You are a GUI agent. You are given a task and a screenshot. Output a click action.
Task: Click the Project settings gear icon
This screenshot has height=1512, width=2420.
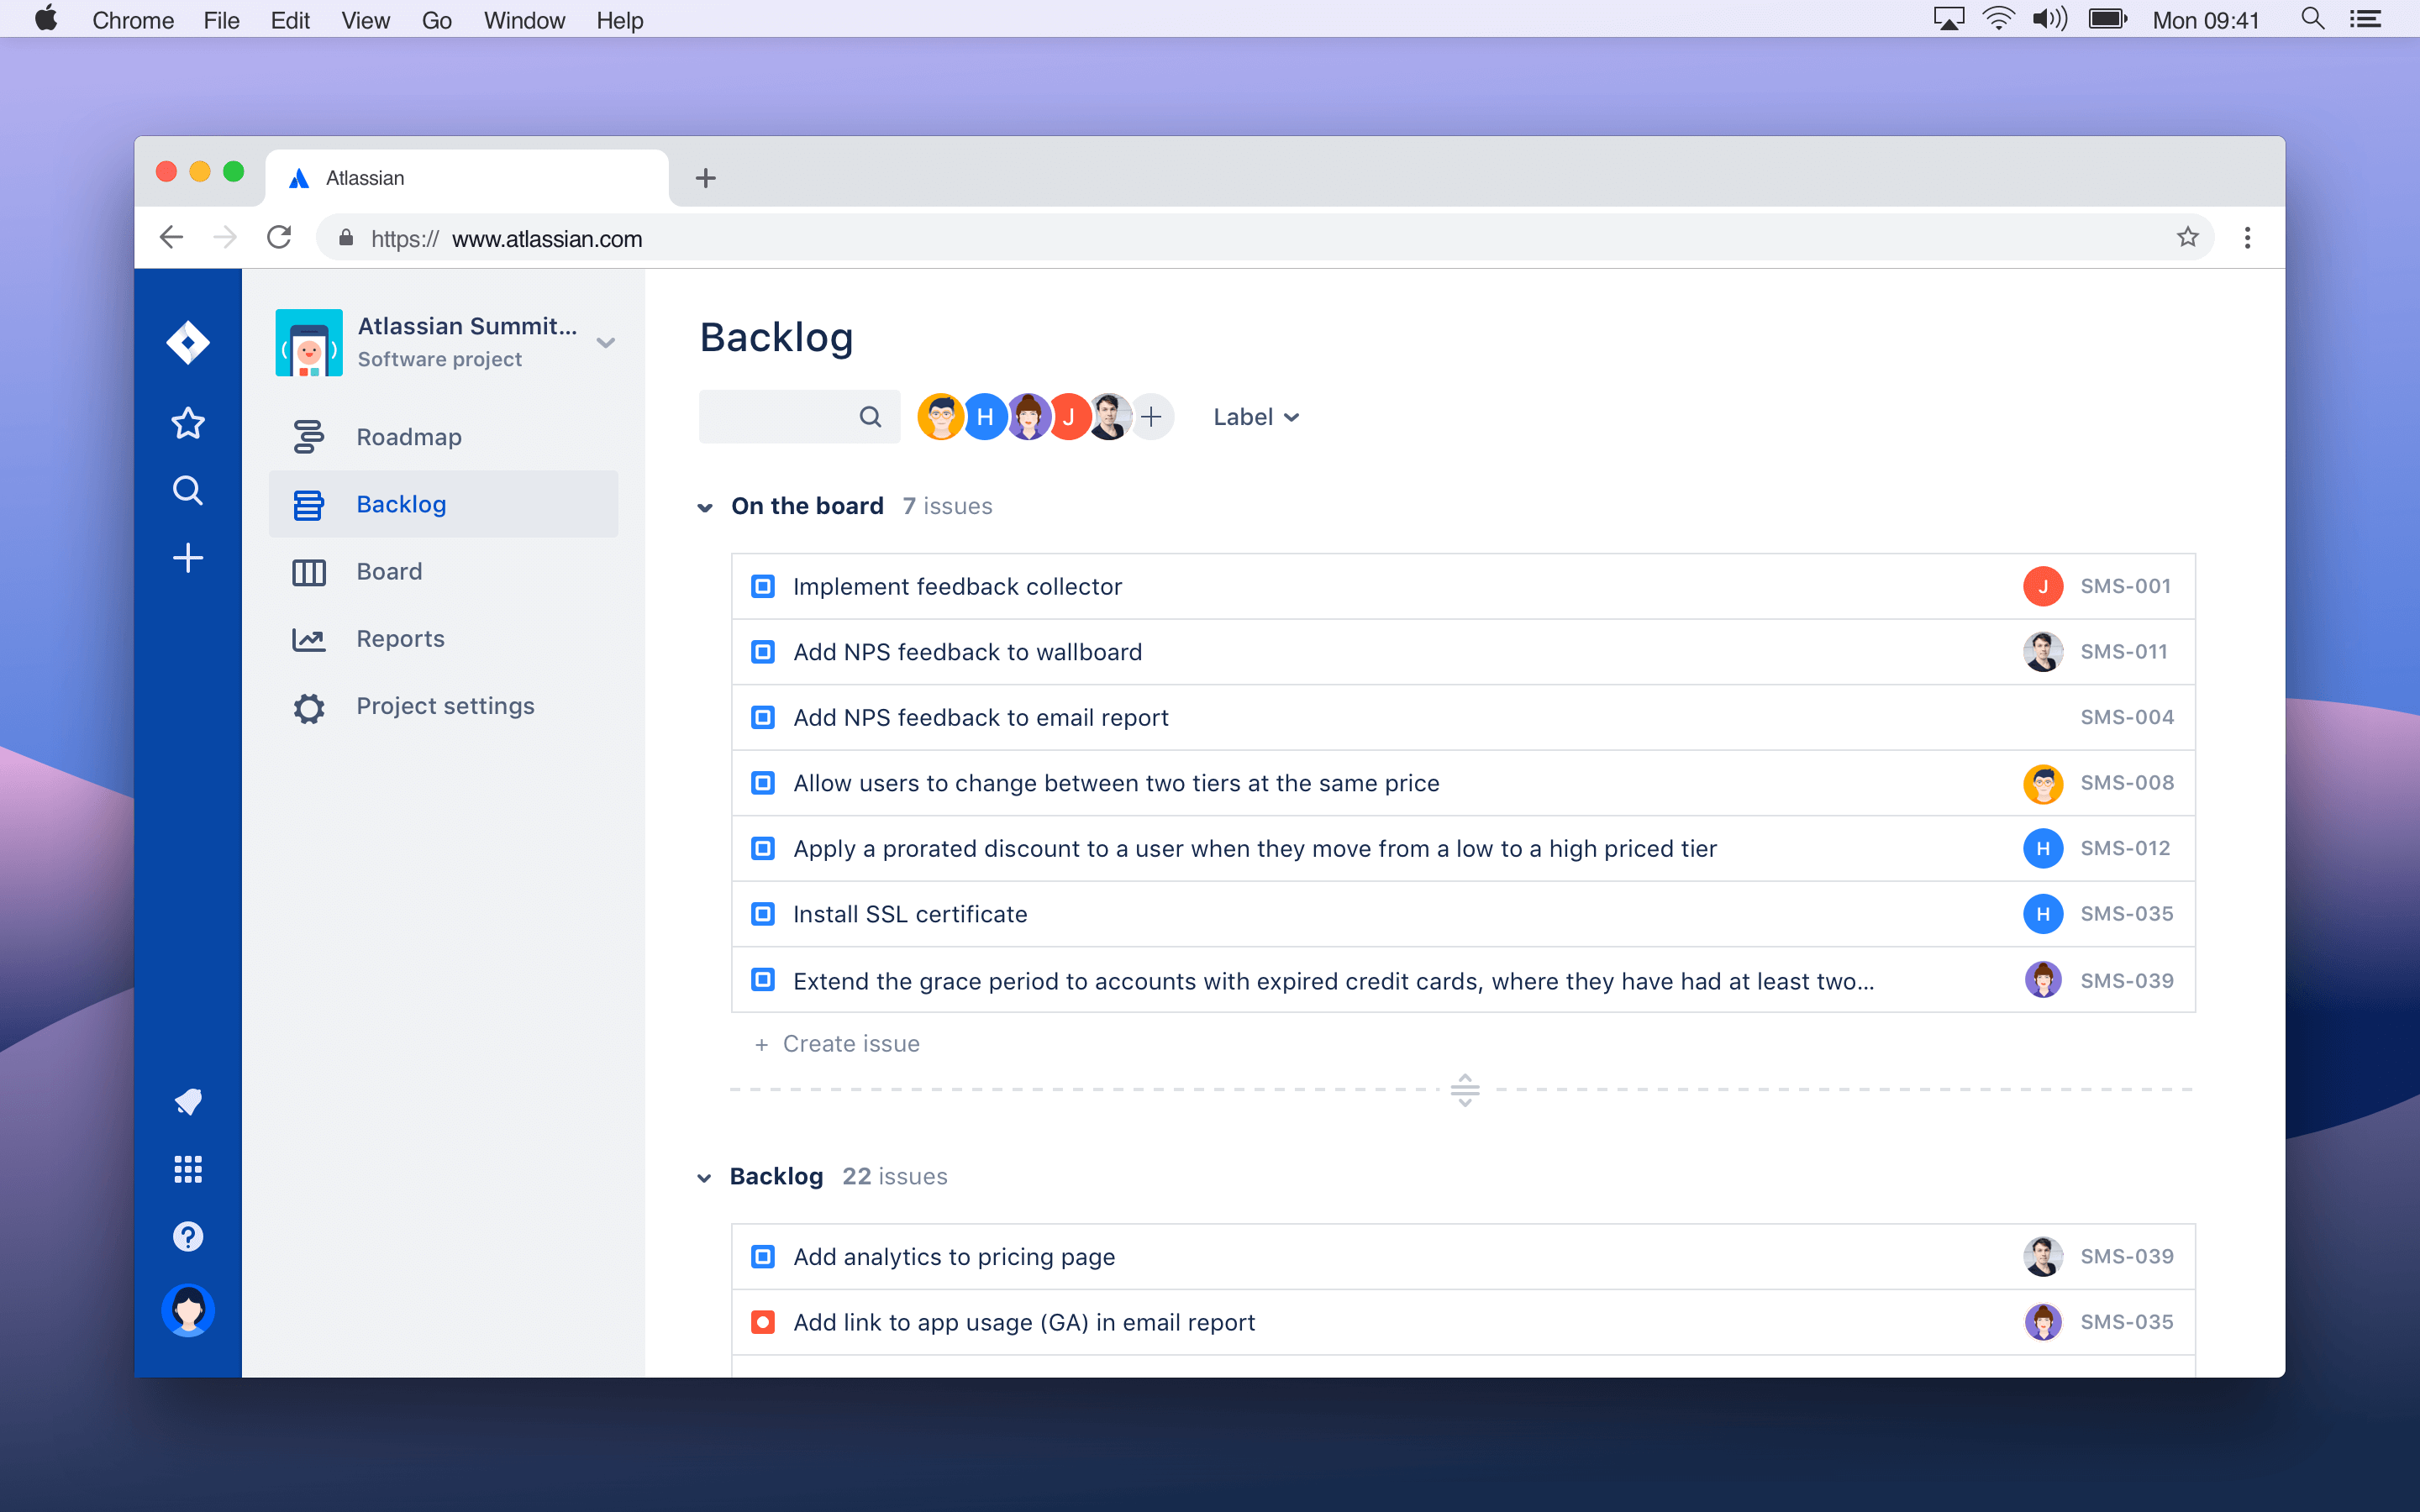click(310, 707)
